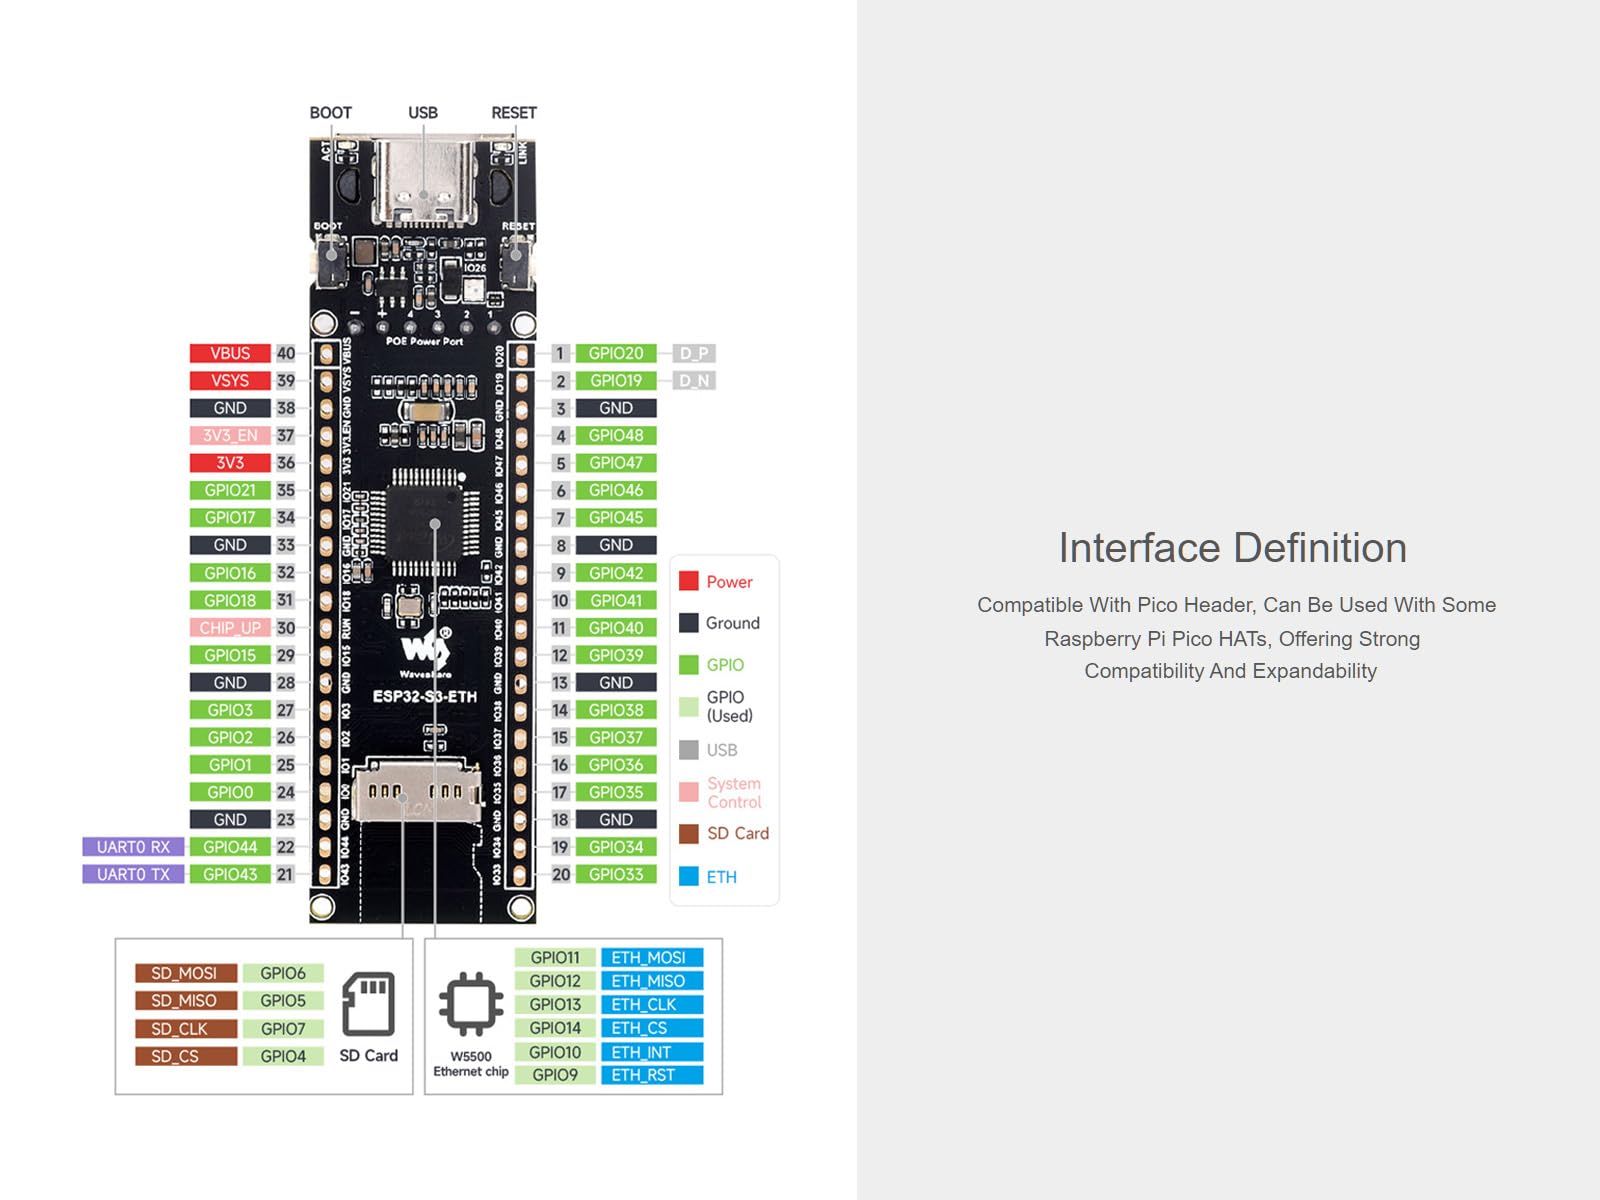Click the RESET label above the board
The height and width of the screenshot is (1200, 1600).
514,113
